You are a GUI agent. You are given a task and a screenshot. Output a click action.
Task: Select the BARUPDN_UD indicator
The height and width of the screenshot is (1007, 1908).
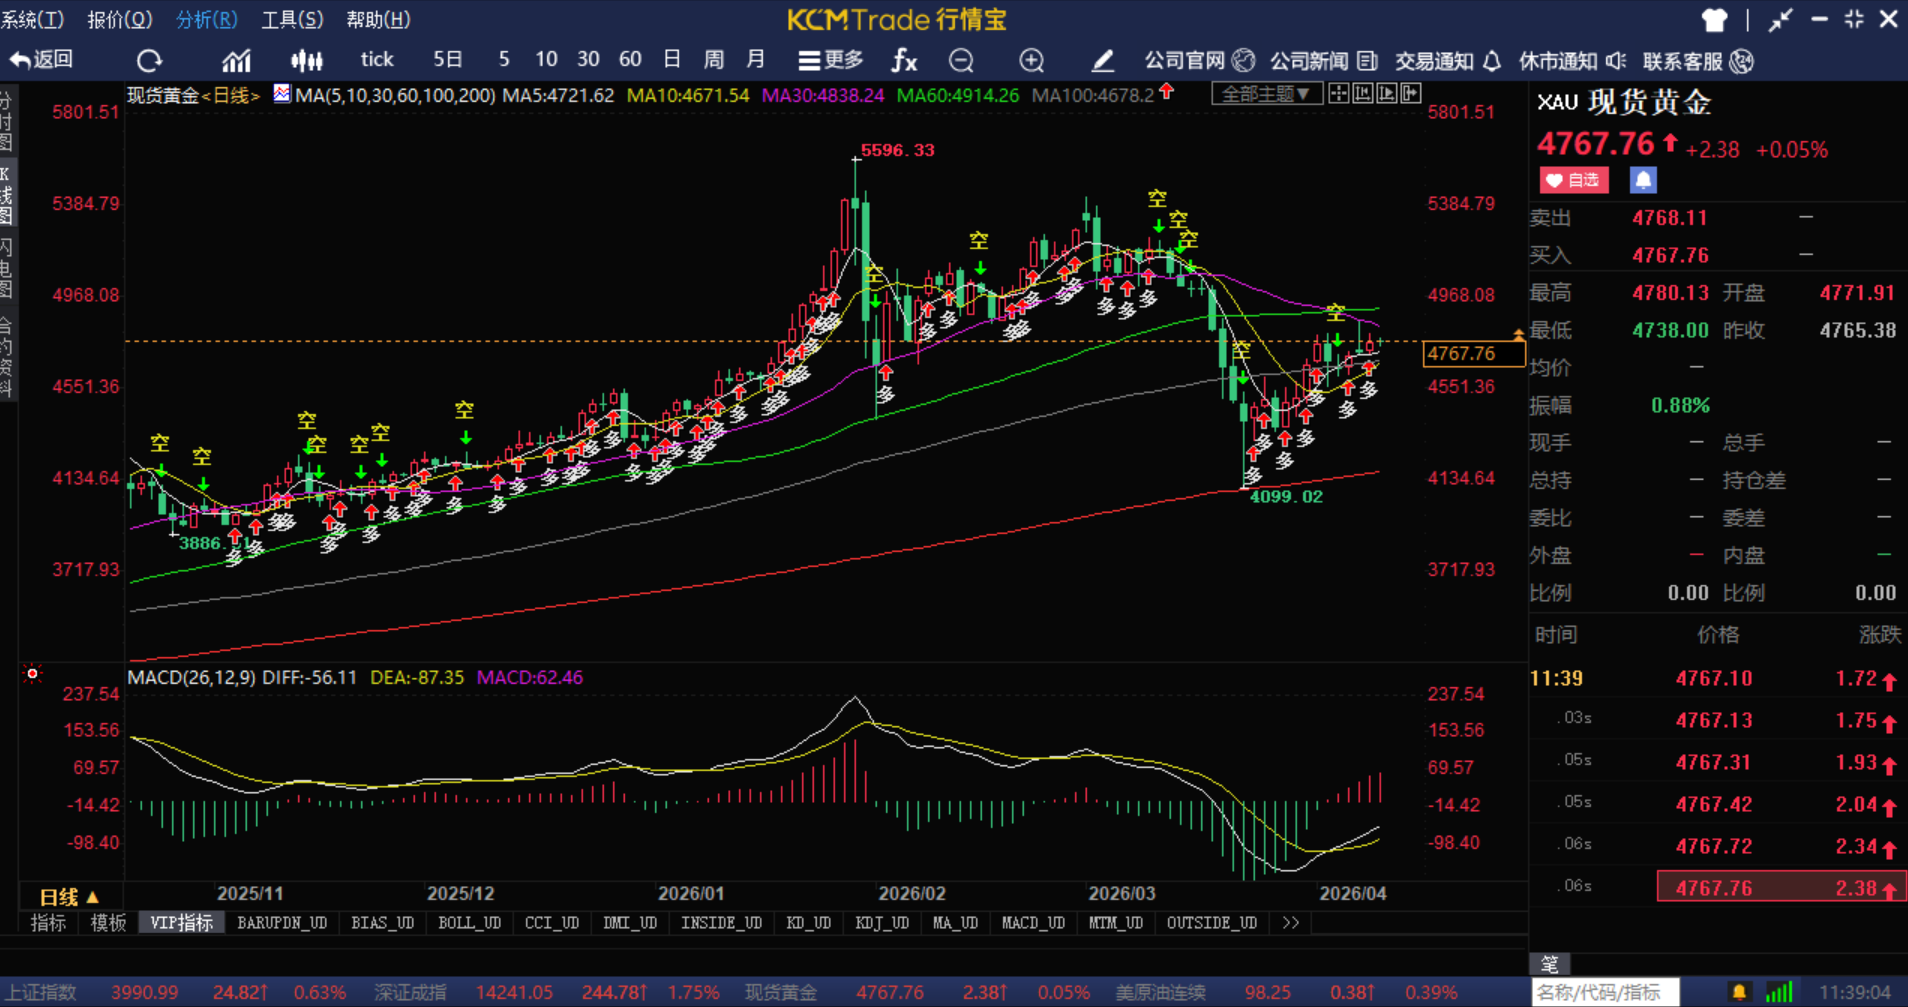(x=282, y=923)
